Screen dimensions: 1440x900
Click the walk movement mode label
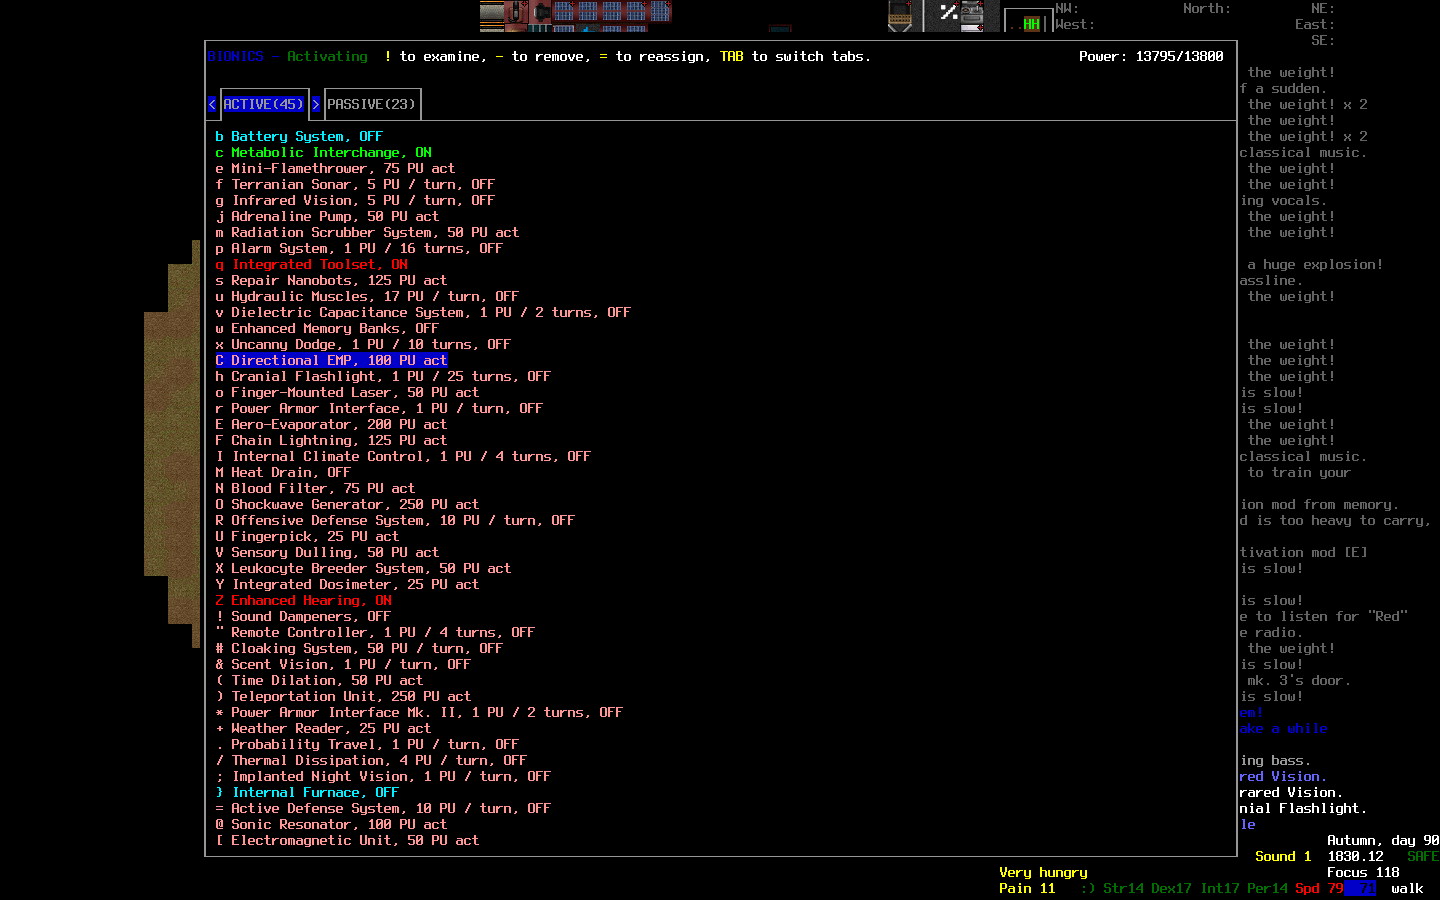[x=1407, y=888]
